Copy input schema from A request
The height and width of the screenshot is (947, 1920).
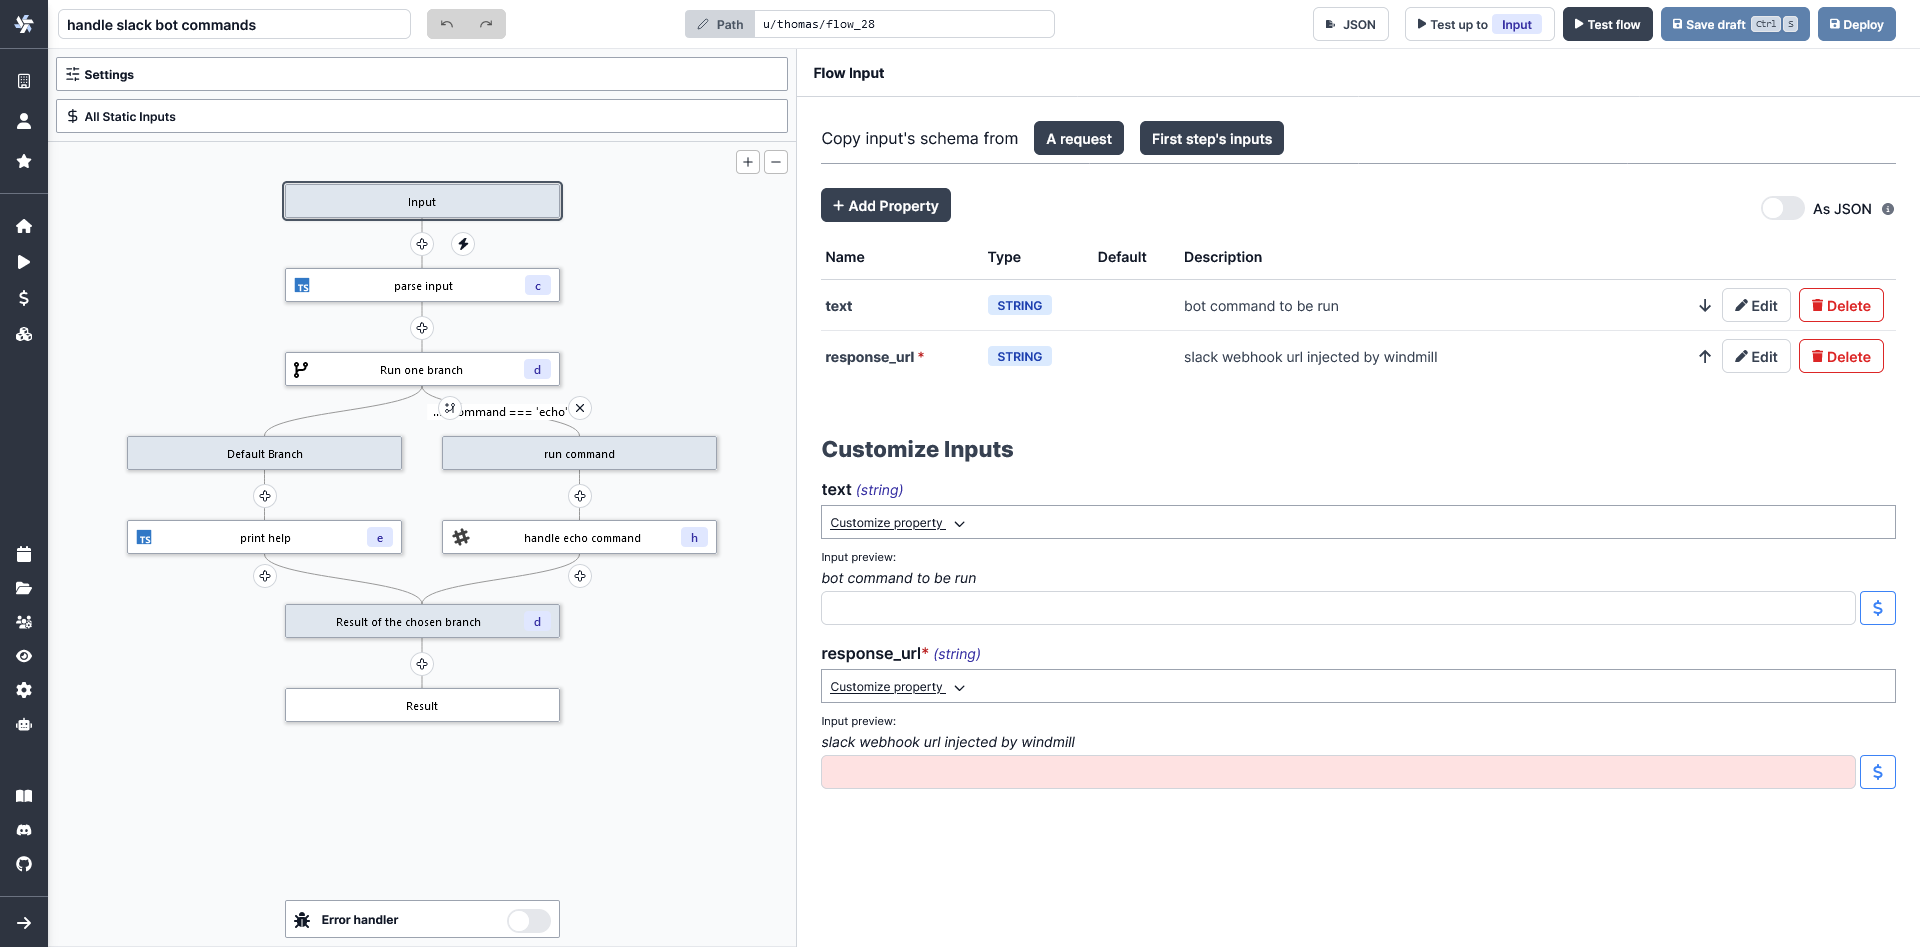click(x=1078, y=138)
